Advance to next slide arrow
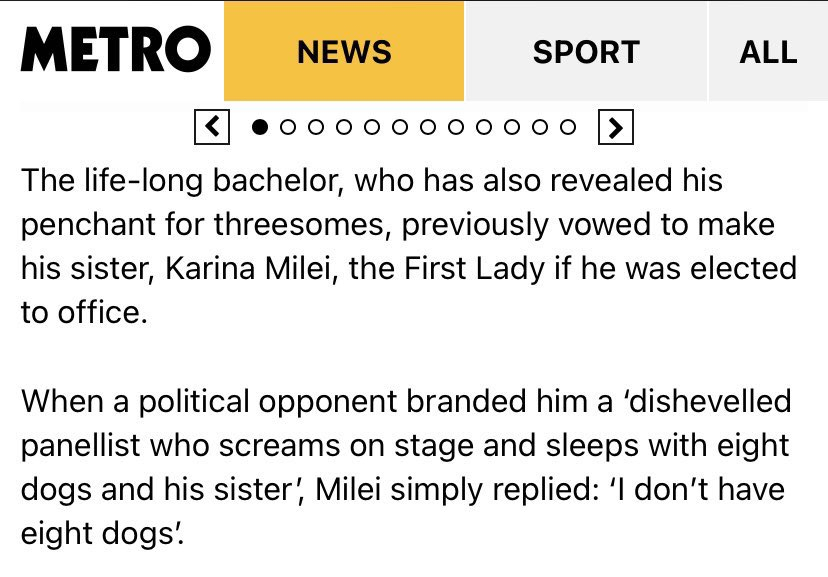The width and height of the screenshot is (828, 577). 616,127
